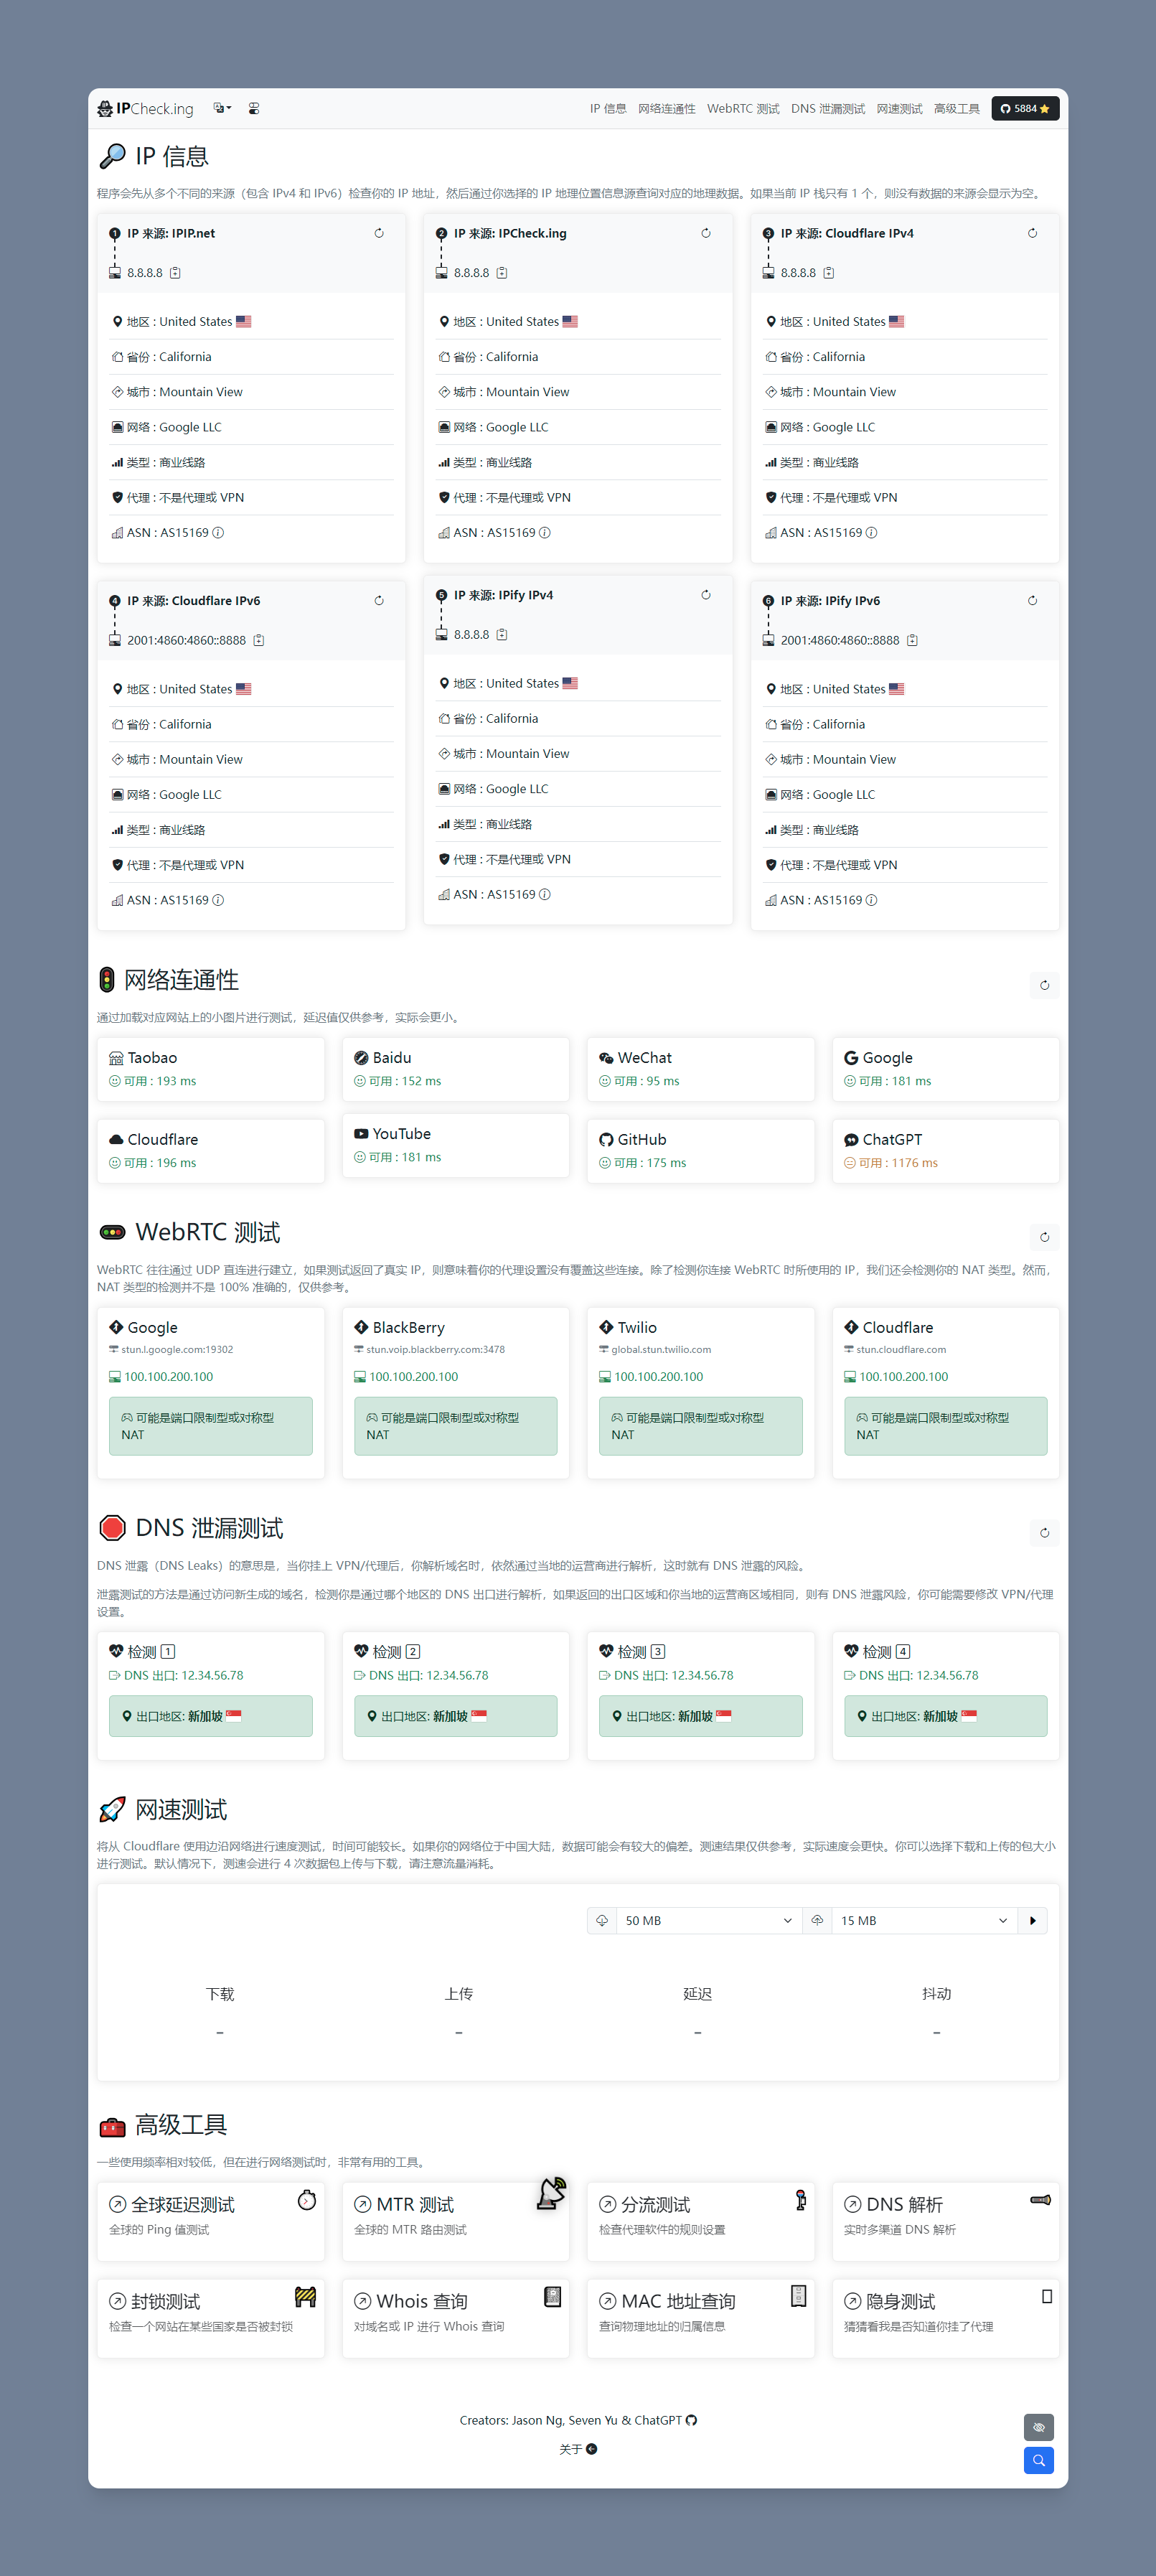The width and height of the screenshot is (1156, 2576).
Task: Go to 网速测试 in the navigation
Action: click(x=900, y=109)
